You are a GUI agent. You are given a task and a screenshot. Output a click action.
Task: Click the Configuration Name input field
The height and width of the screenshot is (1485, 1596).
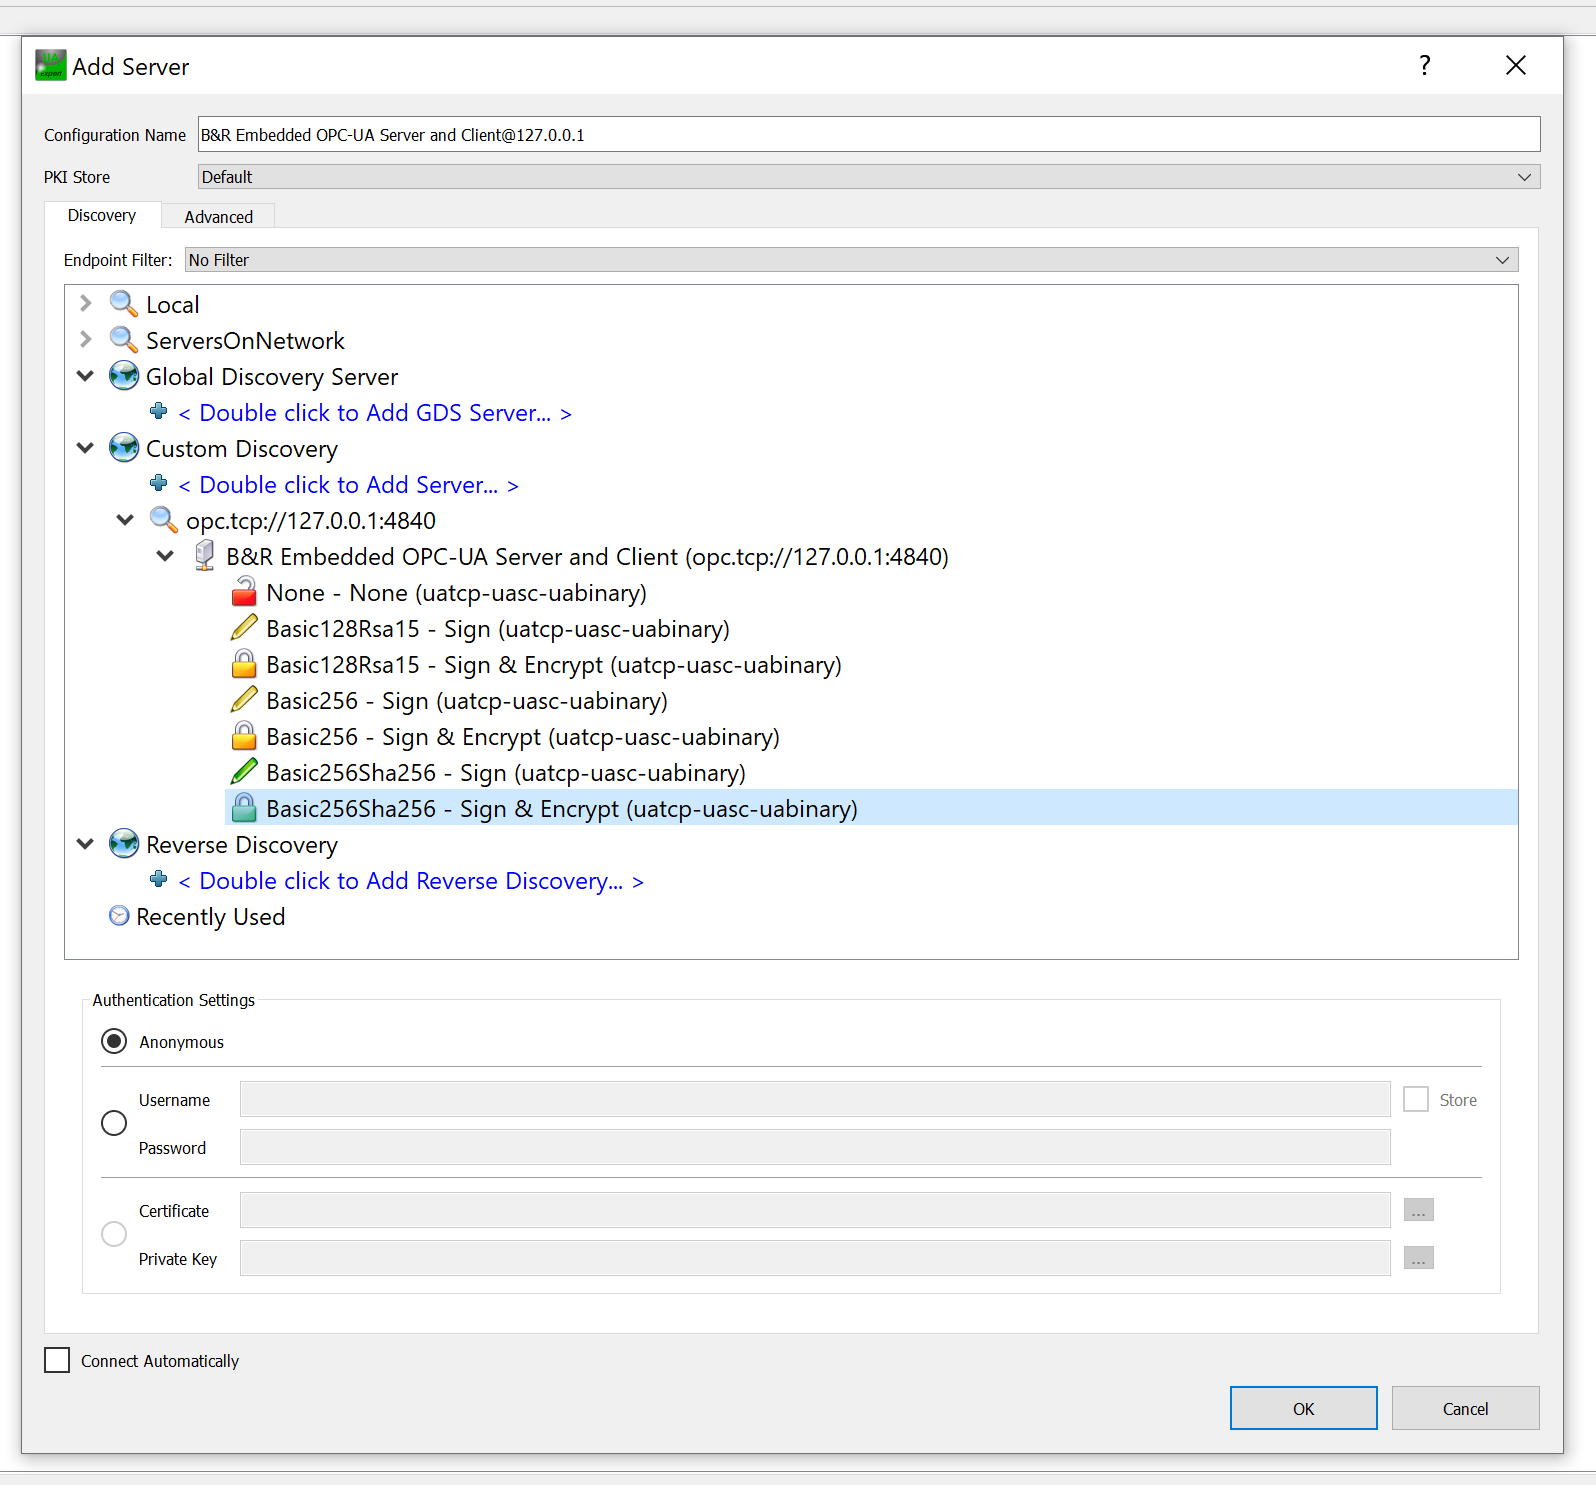(x=869, y=134)
